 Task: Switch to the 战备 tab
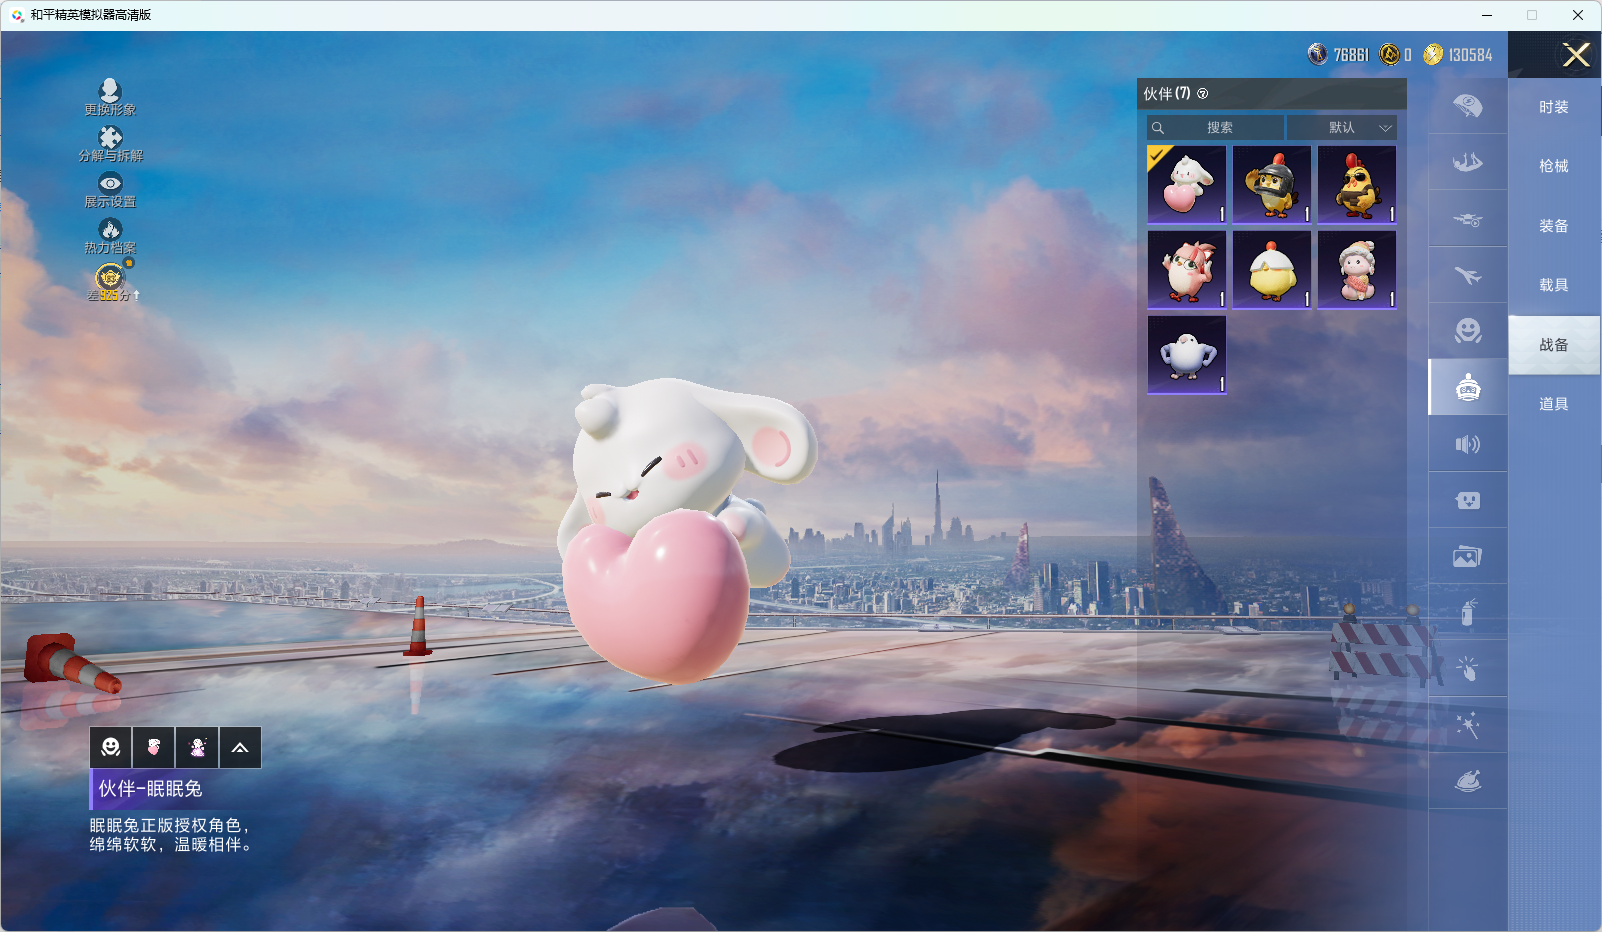click(1554, 345)
